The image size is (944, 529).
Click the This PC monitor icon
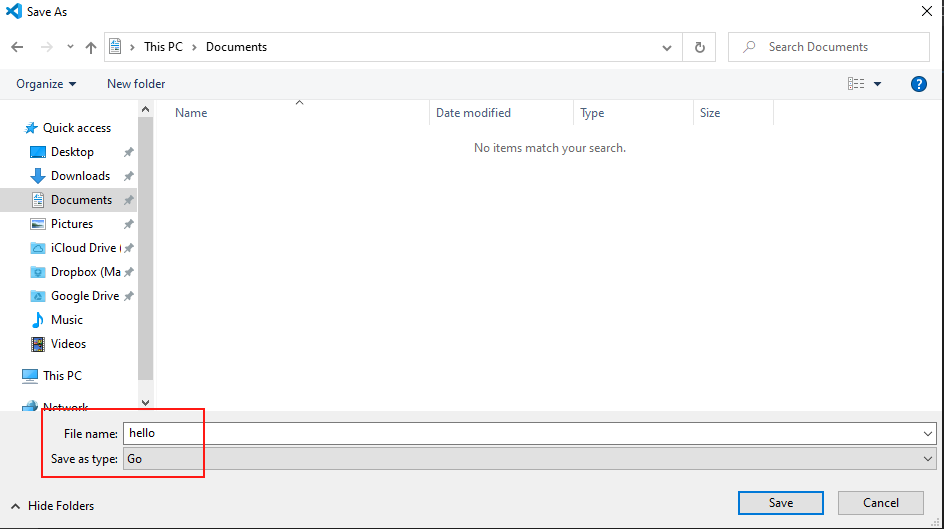30,376
